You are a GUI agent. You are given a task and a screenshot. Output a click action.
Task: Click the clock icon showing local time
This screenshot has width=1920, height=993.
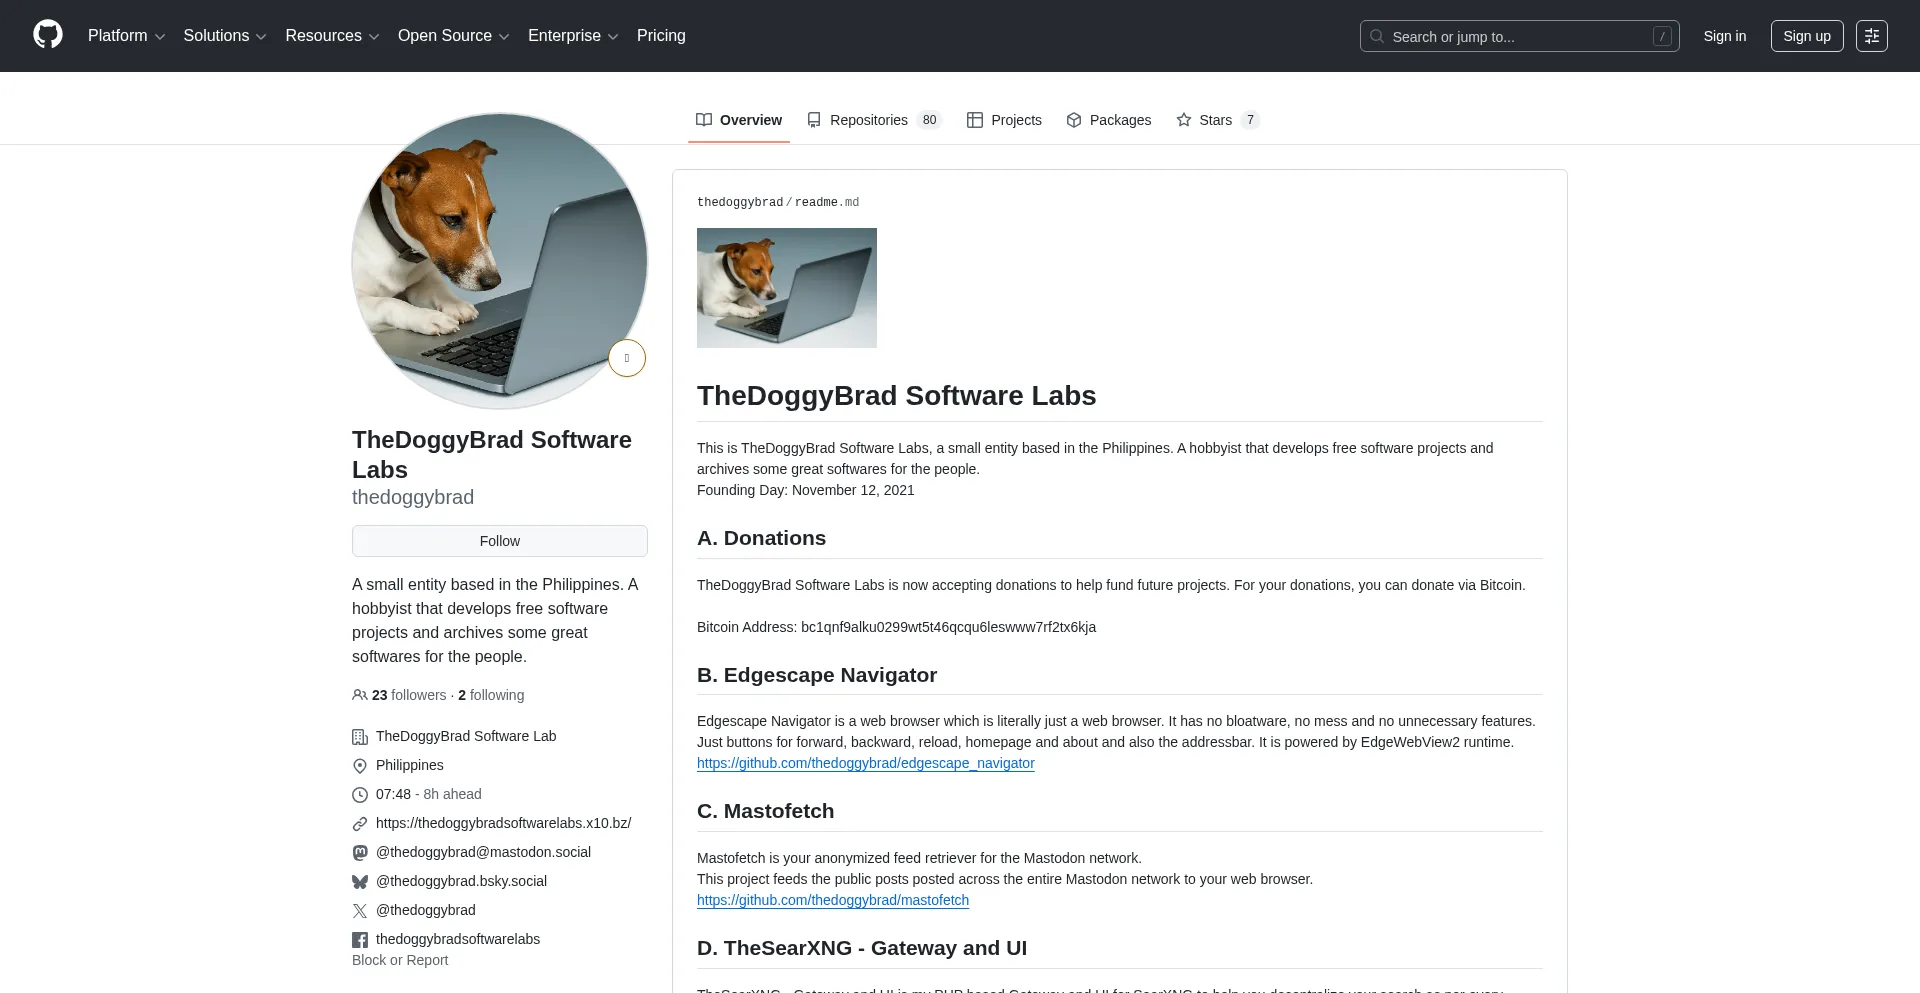tap(360, 794)
